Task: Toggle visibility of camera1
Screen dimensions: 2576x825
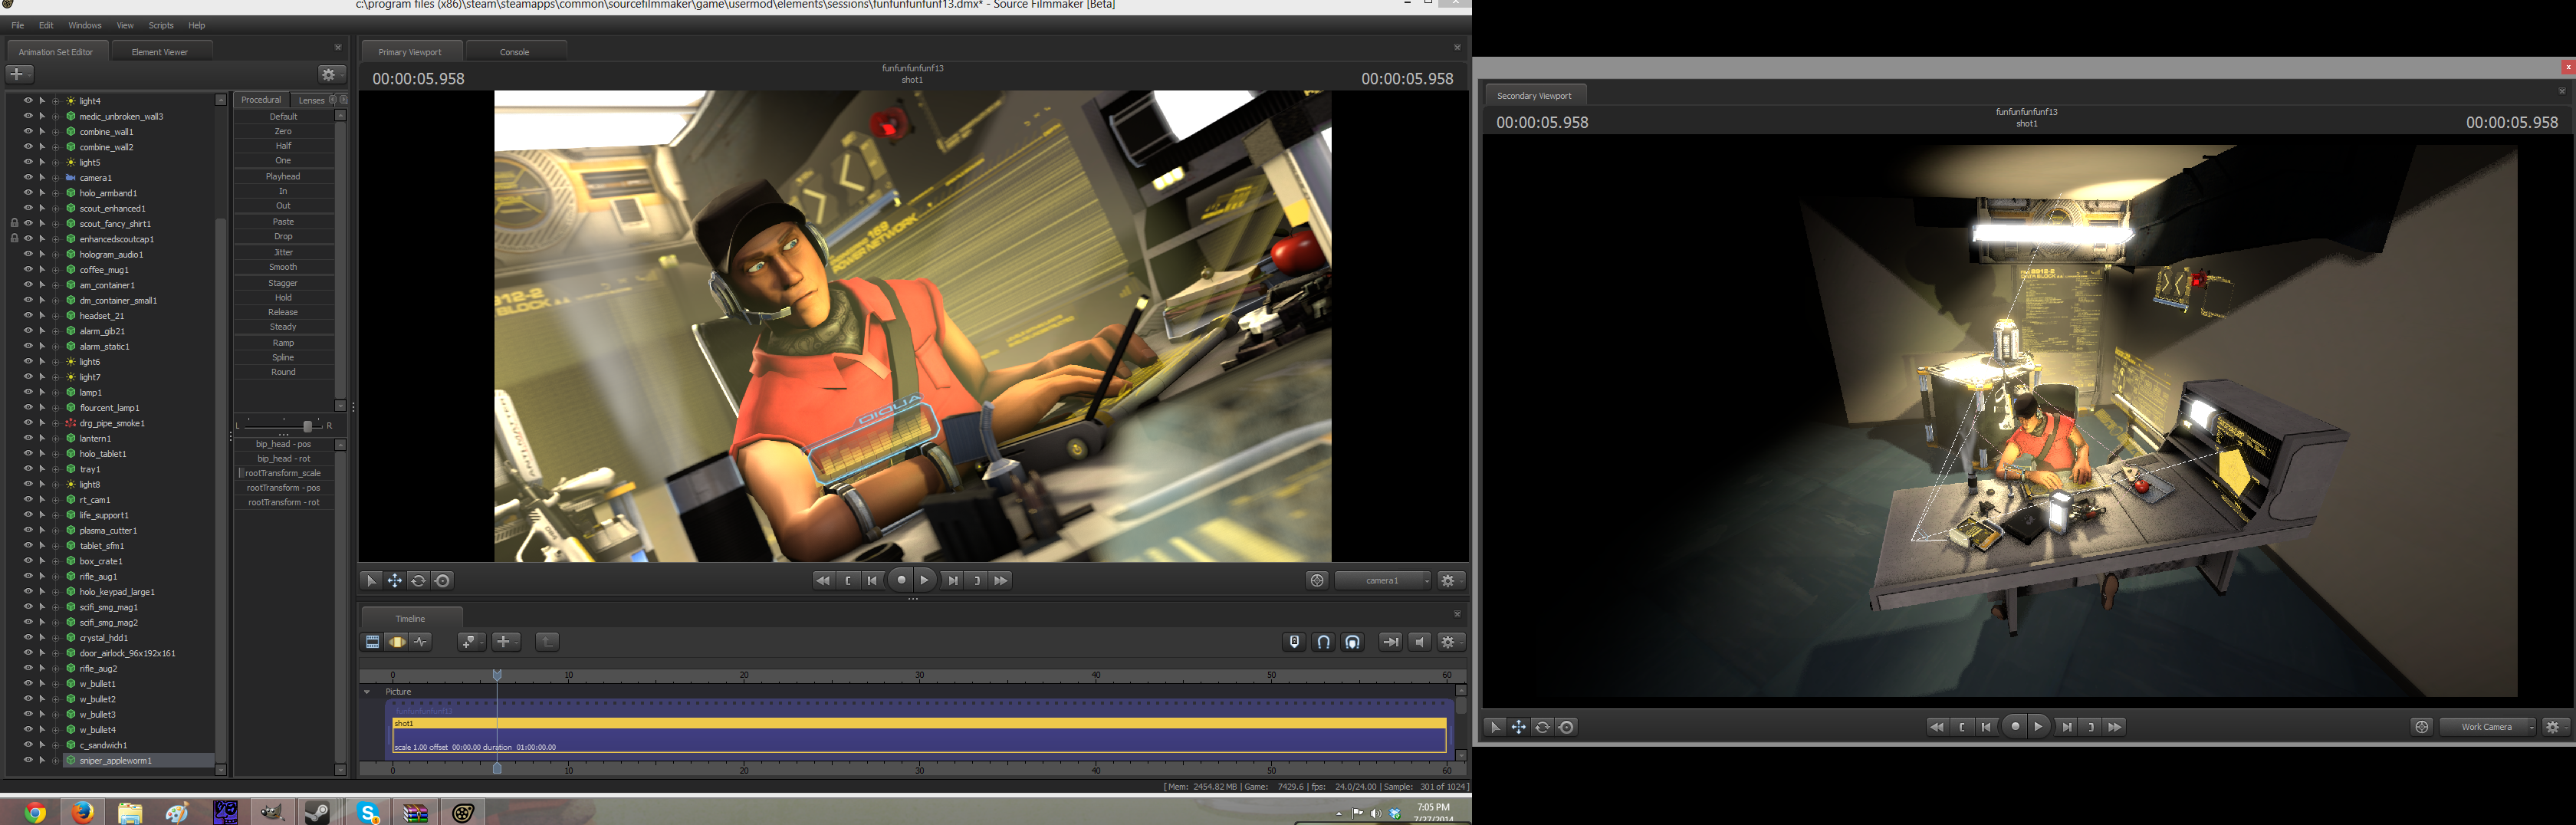Action: [x=28, y=177]
